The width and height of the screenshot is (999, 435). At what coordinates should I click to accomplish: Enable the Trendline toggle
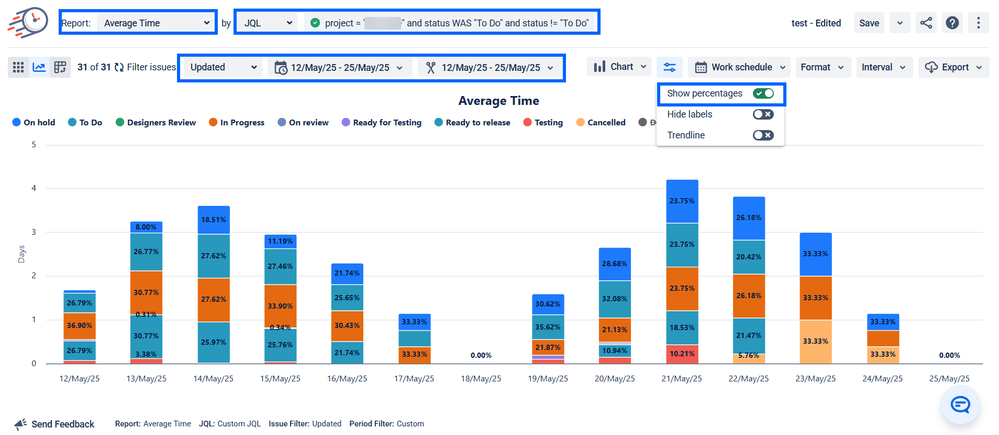pos(763,135)
